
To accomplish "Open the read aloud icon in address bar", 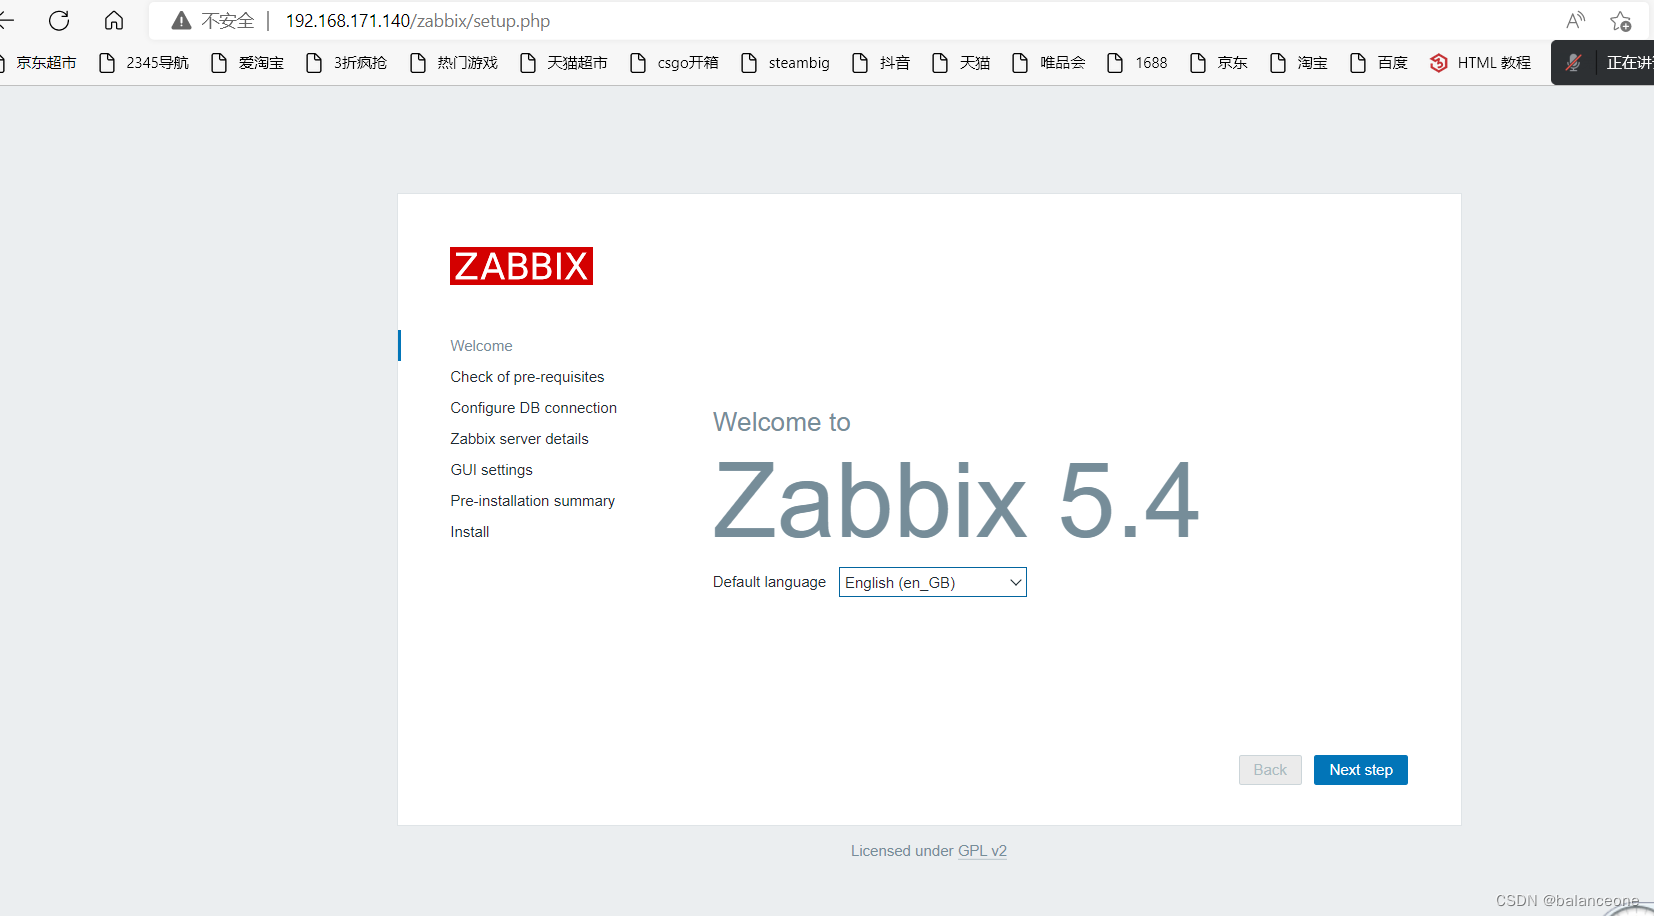I will (x=1576, y=20).
